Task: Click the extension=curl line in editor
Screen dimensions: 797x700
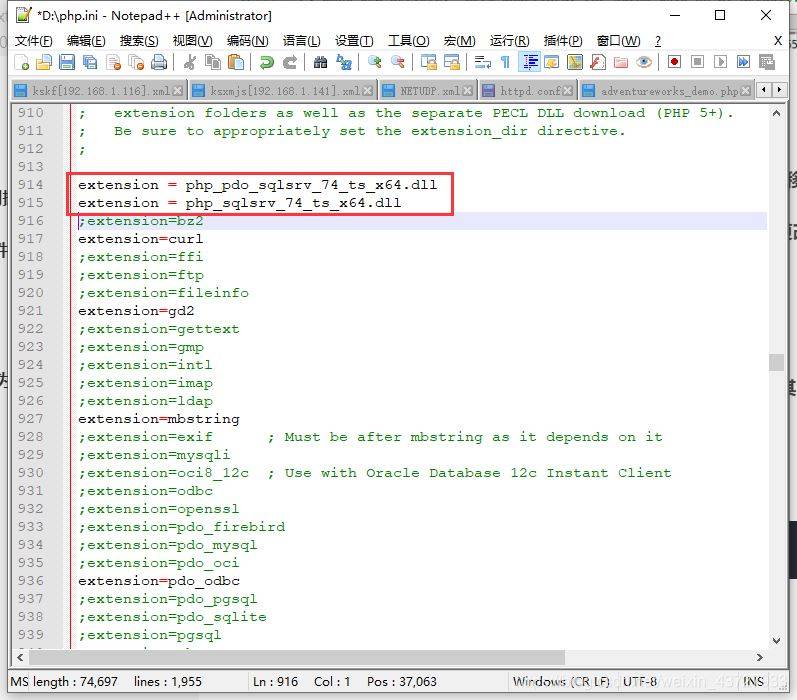Action: coord(141,239)
